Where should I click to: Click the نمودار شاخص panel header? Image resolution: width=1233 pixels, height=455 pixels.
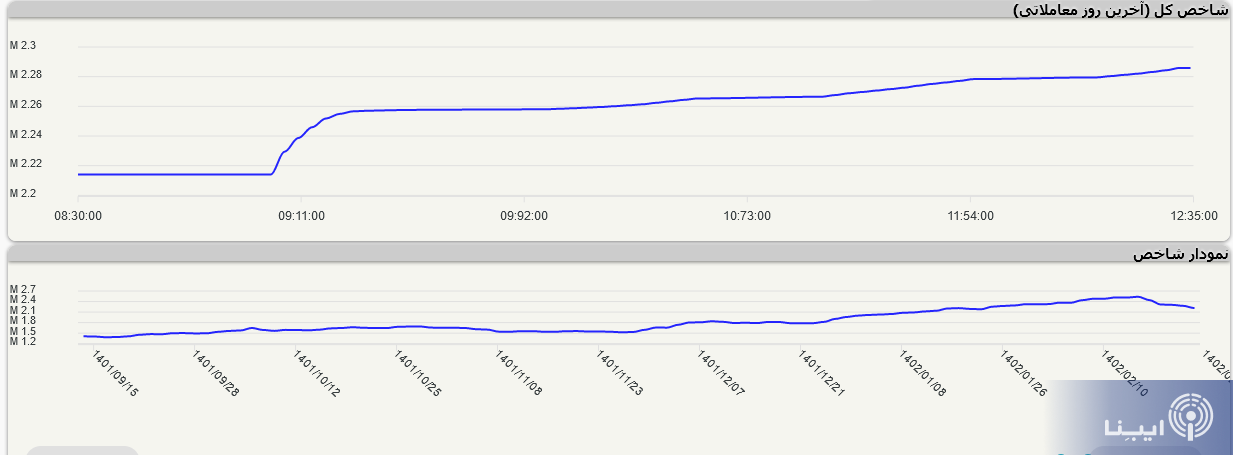(1179, 254)
